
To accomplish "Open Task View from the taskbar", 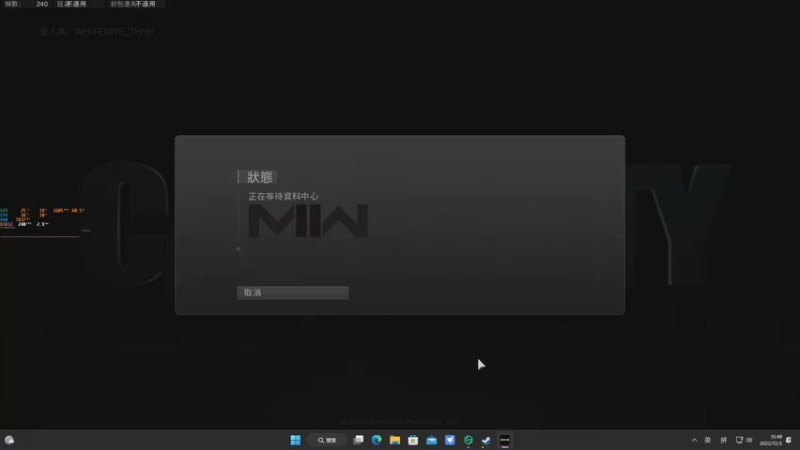I will click(358, 440).
